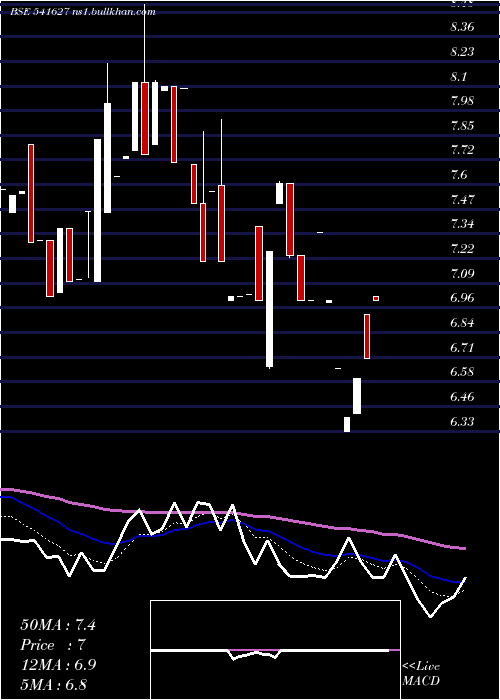Image resolution: width=500 pixels, height=700 pixels.
Task: Click the '50MA : 7.4' legend entry
Action: tap(58, 625)
